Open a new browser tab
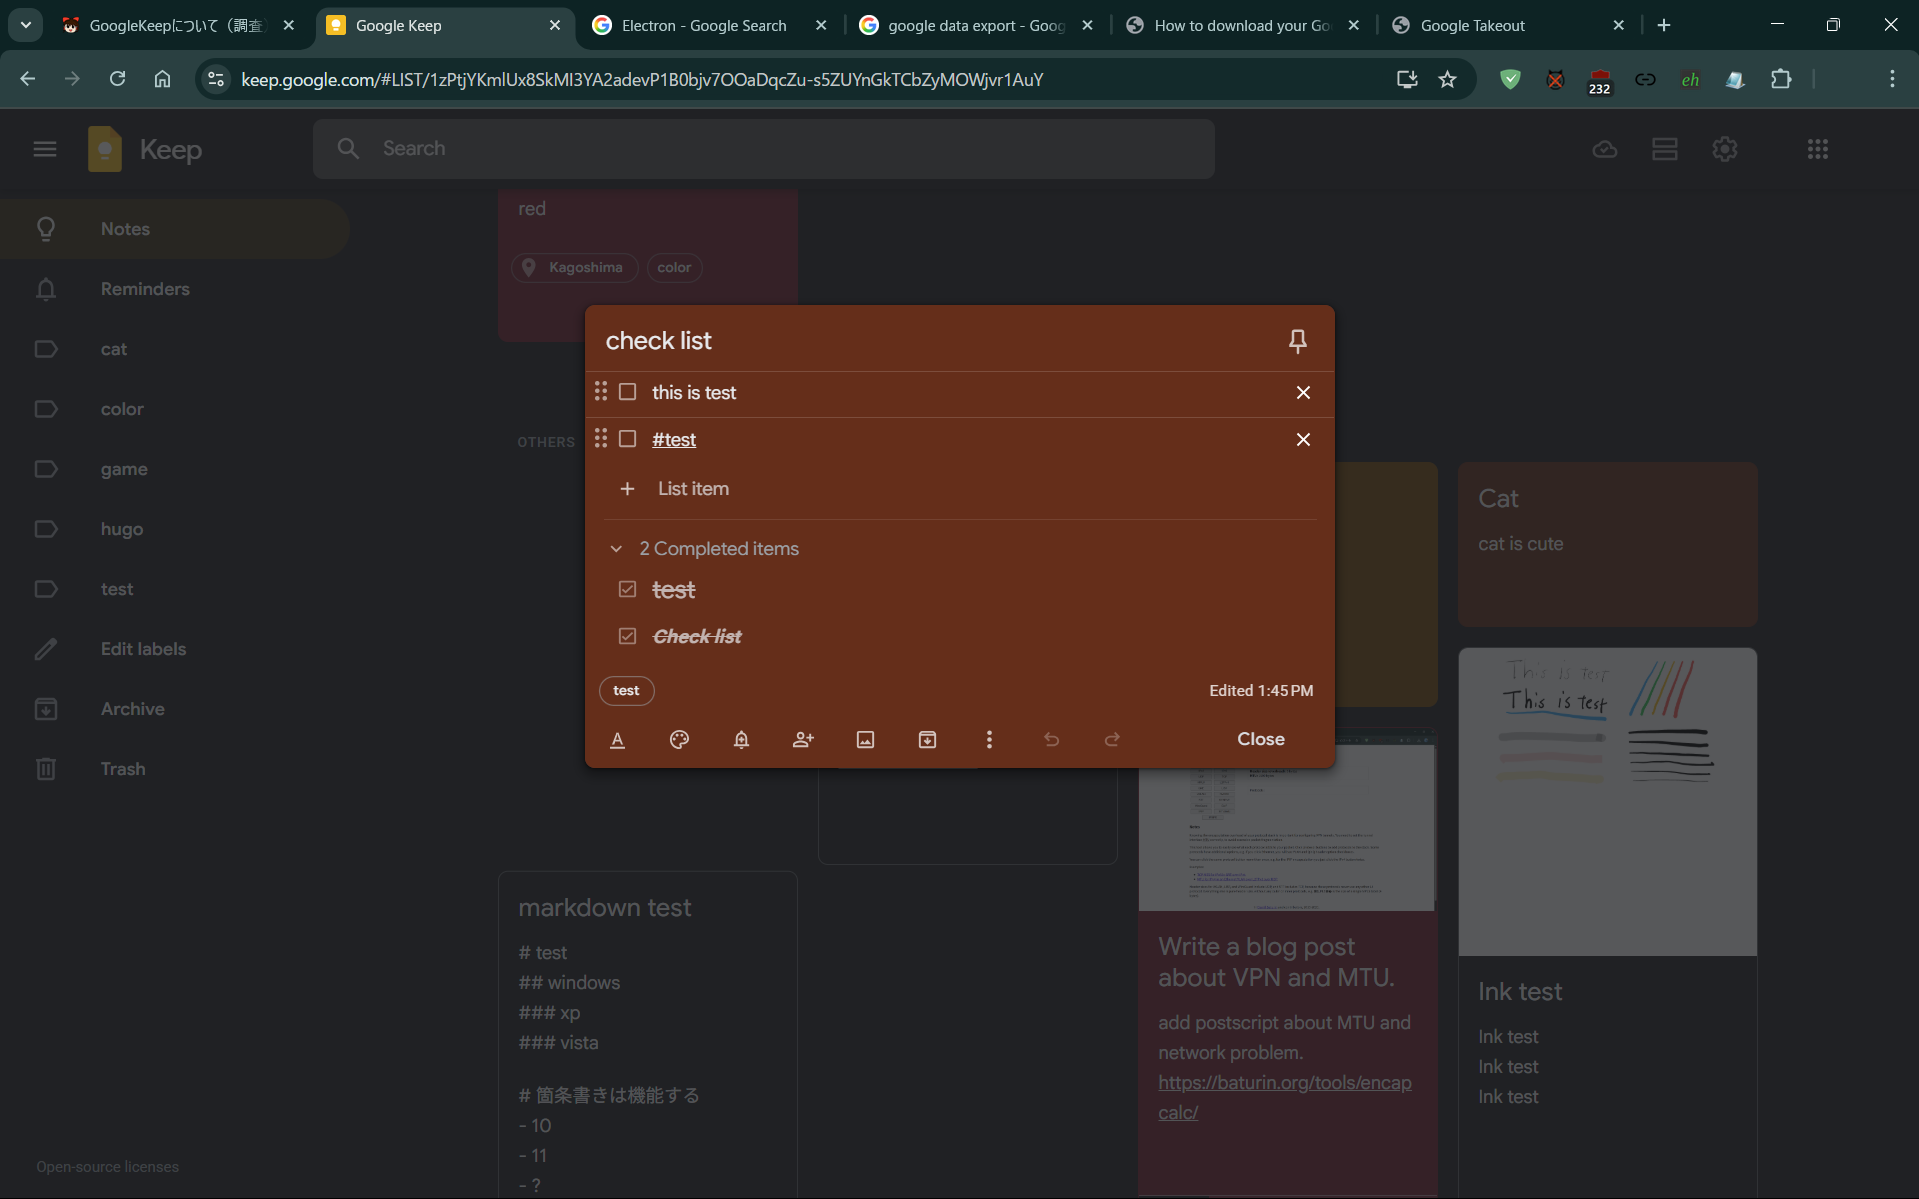Viewport: 1919px width, 1199px height. [1664, 25]
